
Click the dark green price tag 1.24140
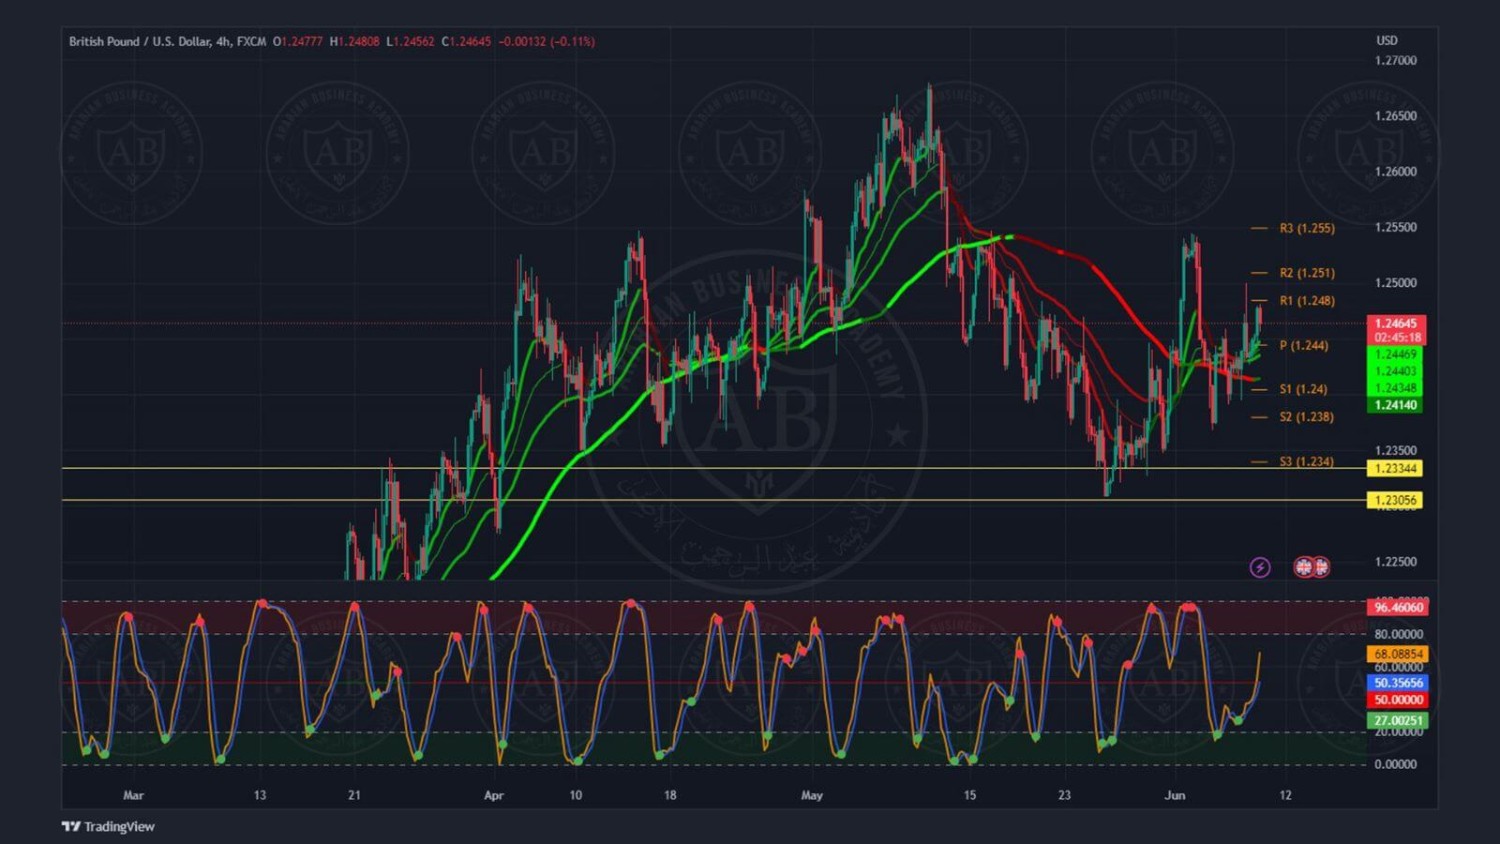point(1395,405)
